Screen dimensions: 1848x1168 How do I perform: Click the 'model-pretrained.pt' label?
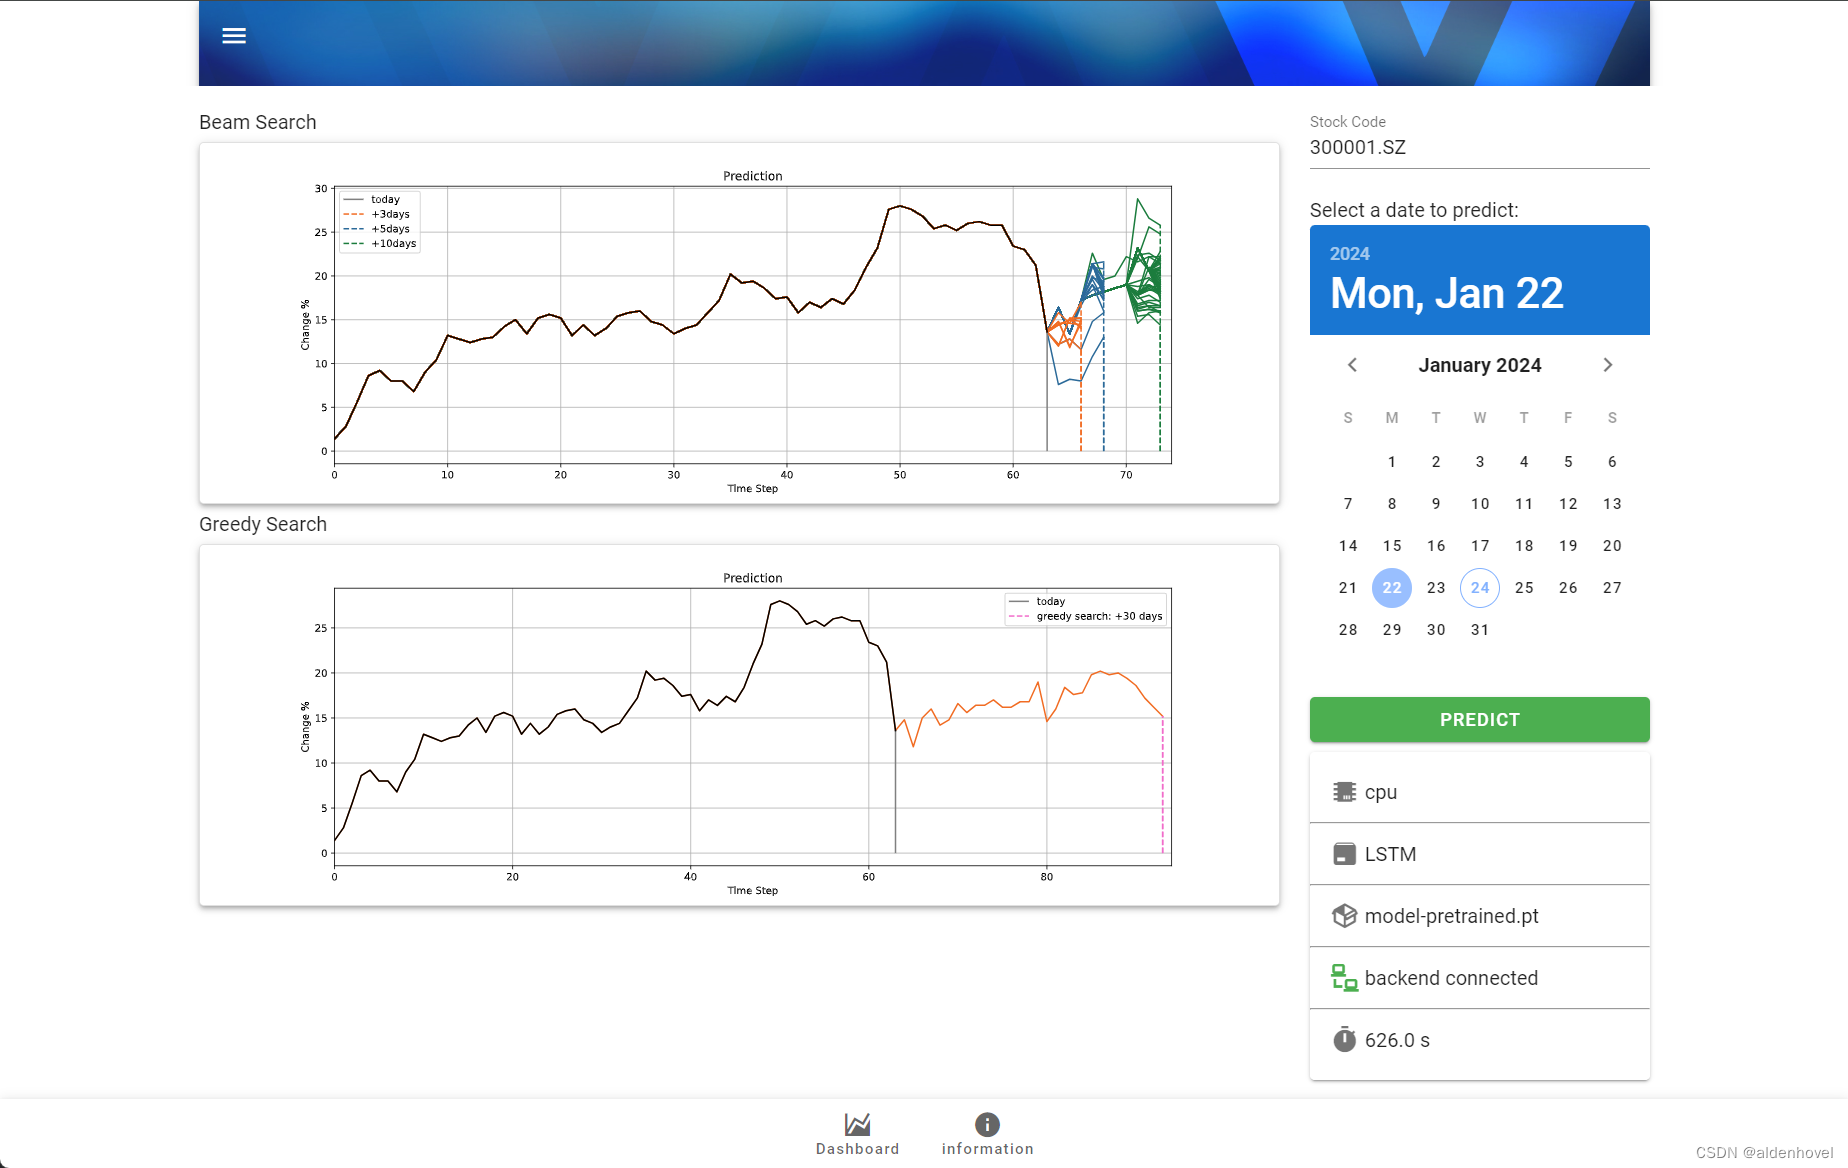click(x=1451, y=916)
